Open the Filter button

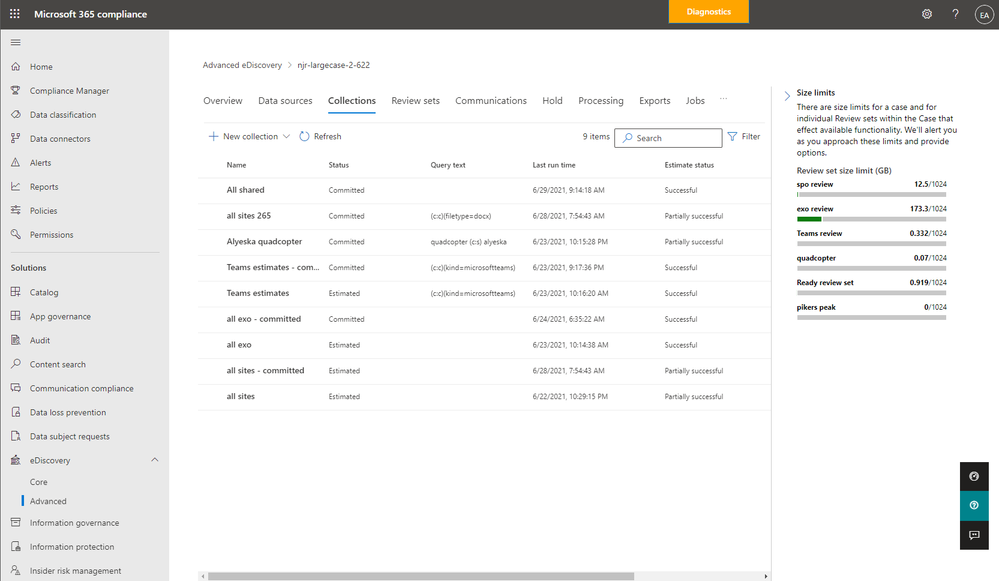744,136
